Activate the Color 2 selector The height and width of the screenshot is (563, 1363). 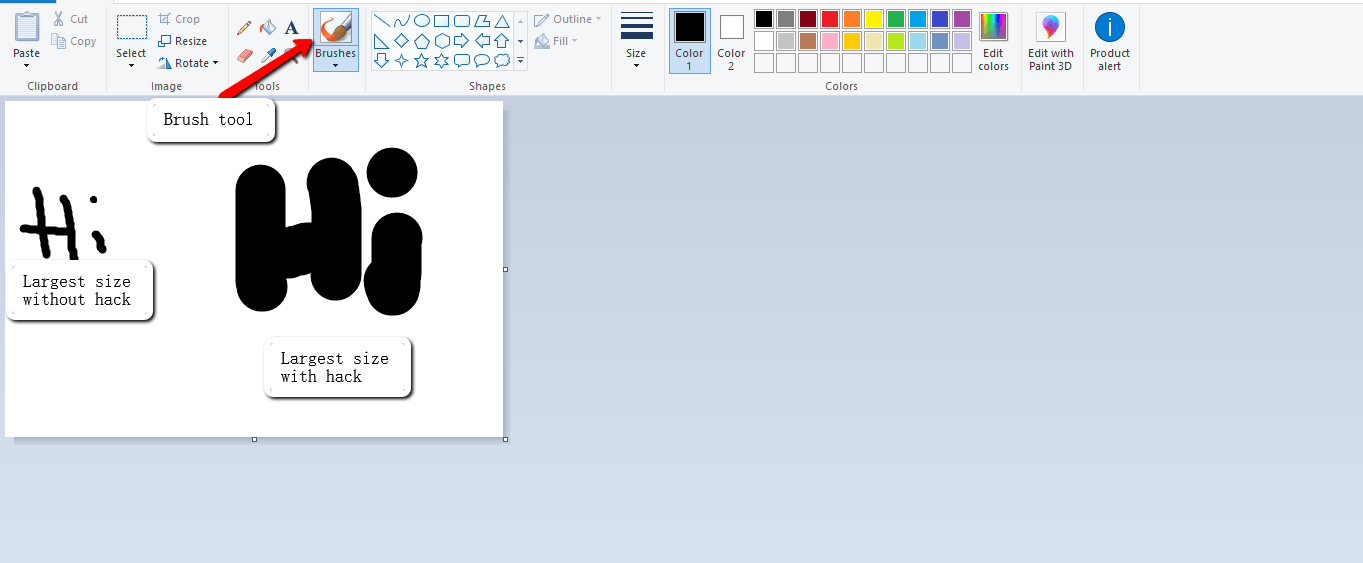[x=731, y=41]
